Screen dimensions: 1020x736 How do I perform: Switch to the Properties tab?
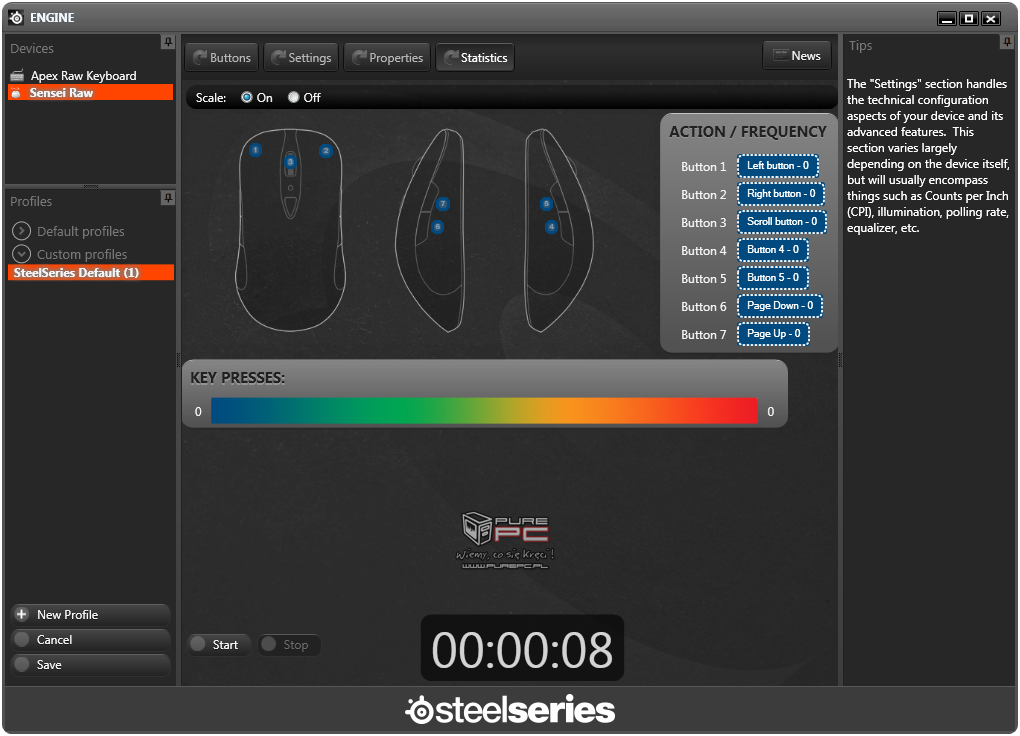(388, 57)
